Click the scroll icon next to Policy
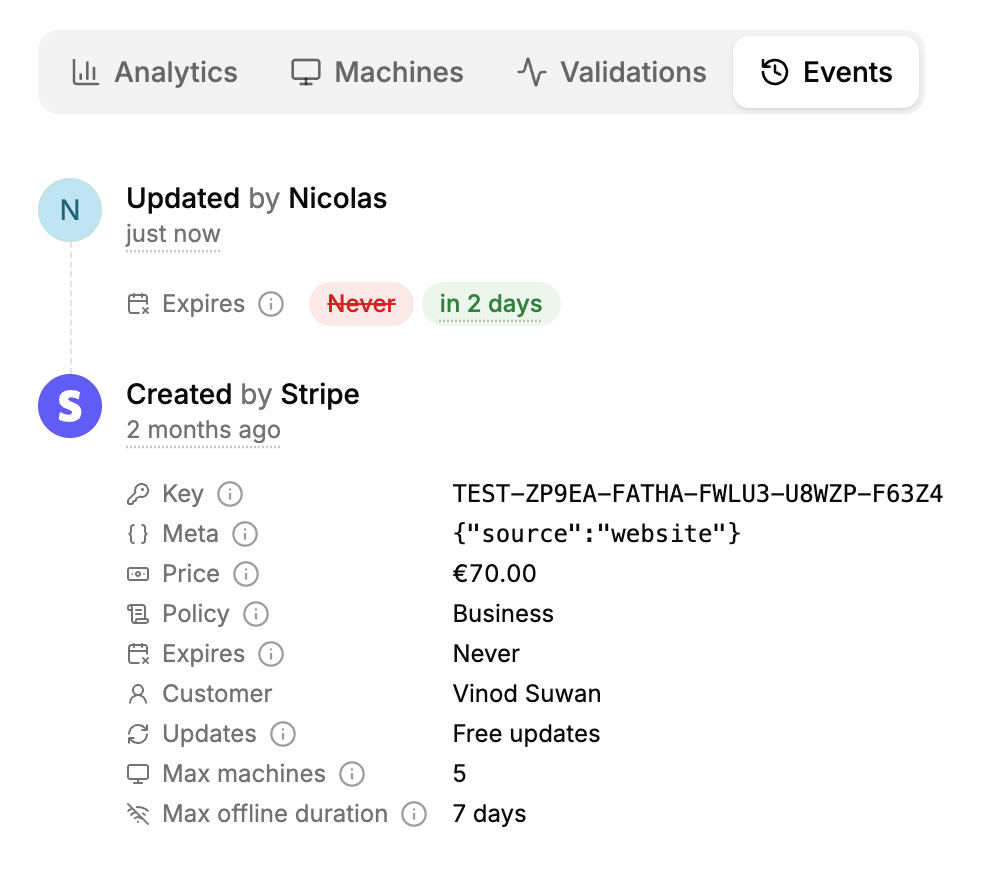The height and width of the screenshot is (884, 1000). click(138, 614)
